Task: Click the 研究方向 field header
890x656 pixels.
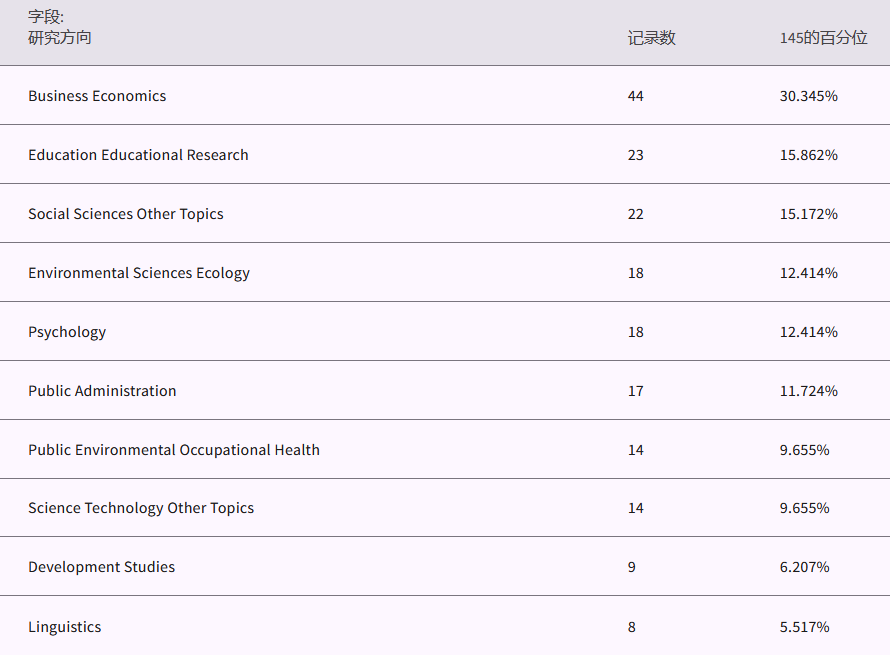Action: pyautogui.click(x=59, y=38)
